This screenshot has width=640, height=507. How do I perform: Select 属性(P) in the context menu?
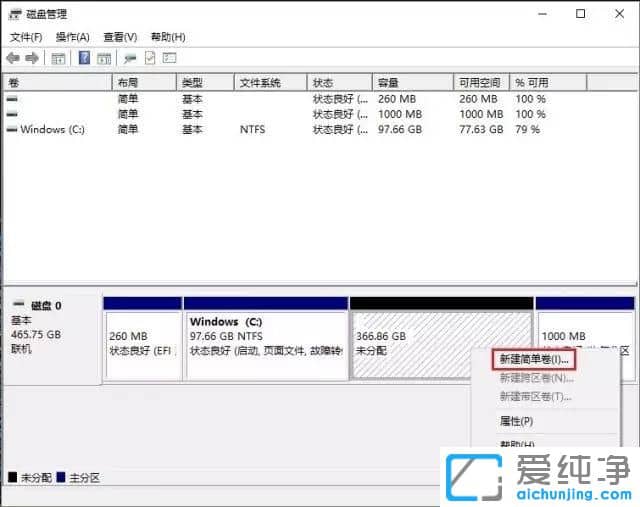coord(516,421)
